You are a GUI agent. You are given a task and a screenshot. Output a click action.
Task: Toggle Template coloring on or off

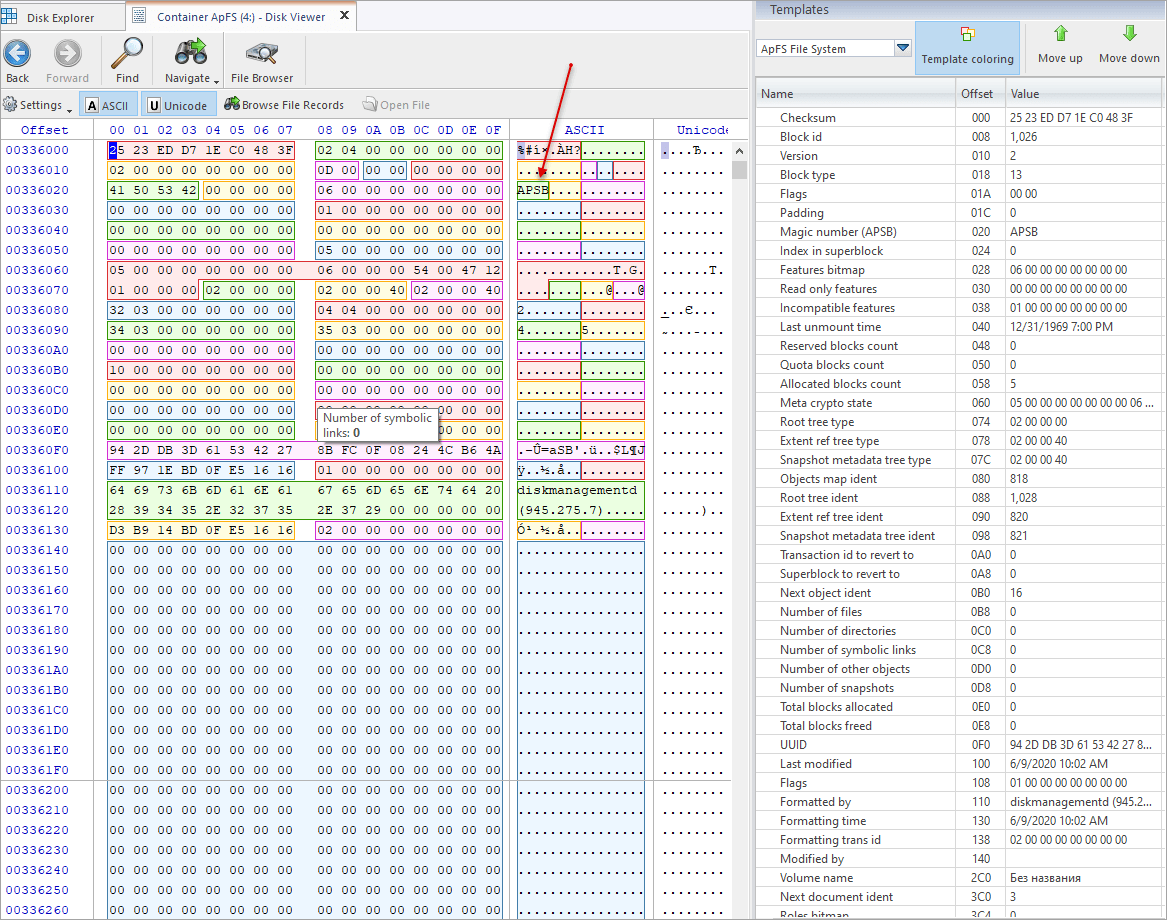point(967,48)
